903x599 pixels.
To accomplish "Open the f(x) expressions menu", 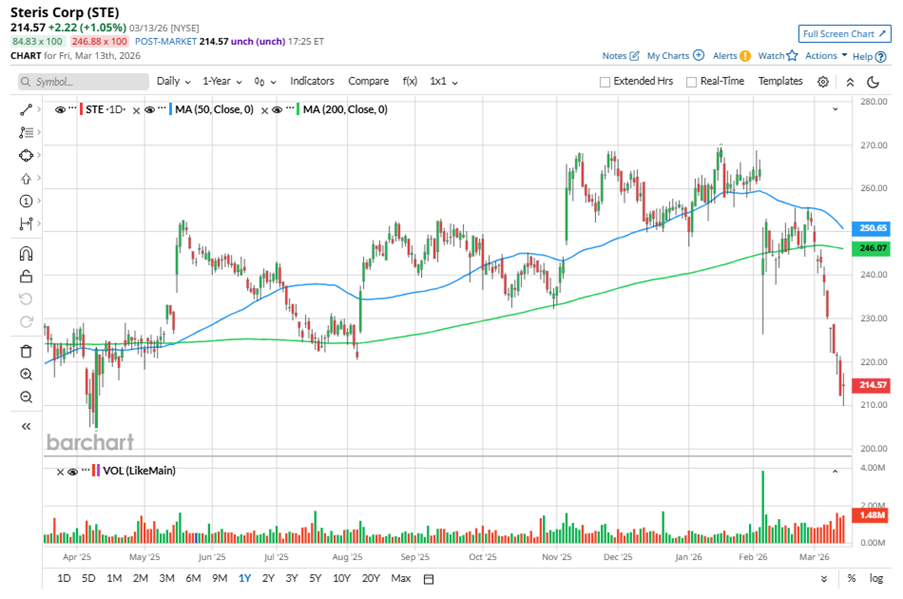I will (409, 81).
